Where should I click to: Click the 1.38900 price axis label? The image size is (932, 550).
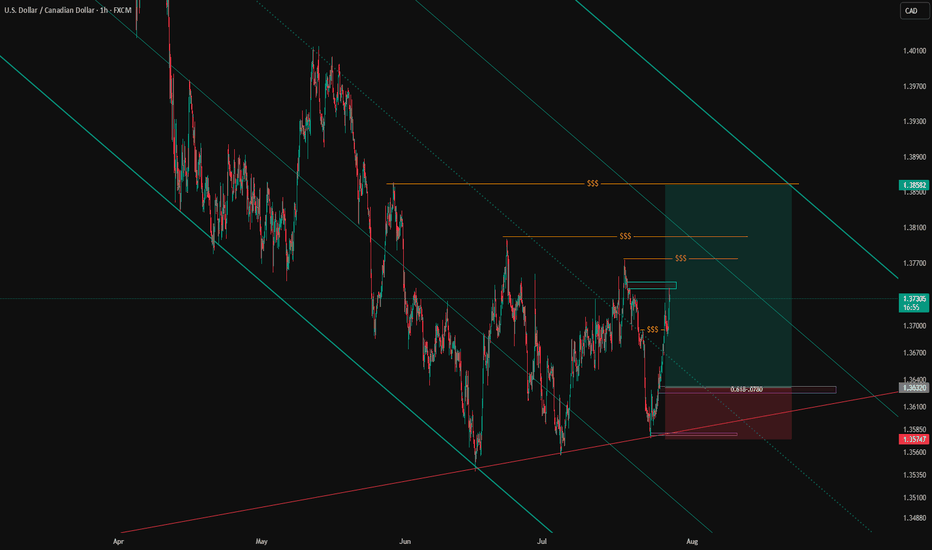point(914,158)
